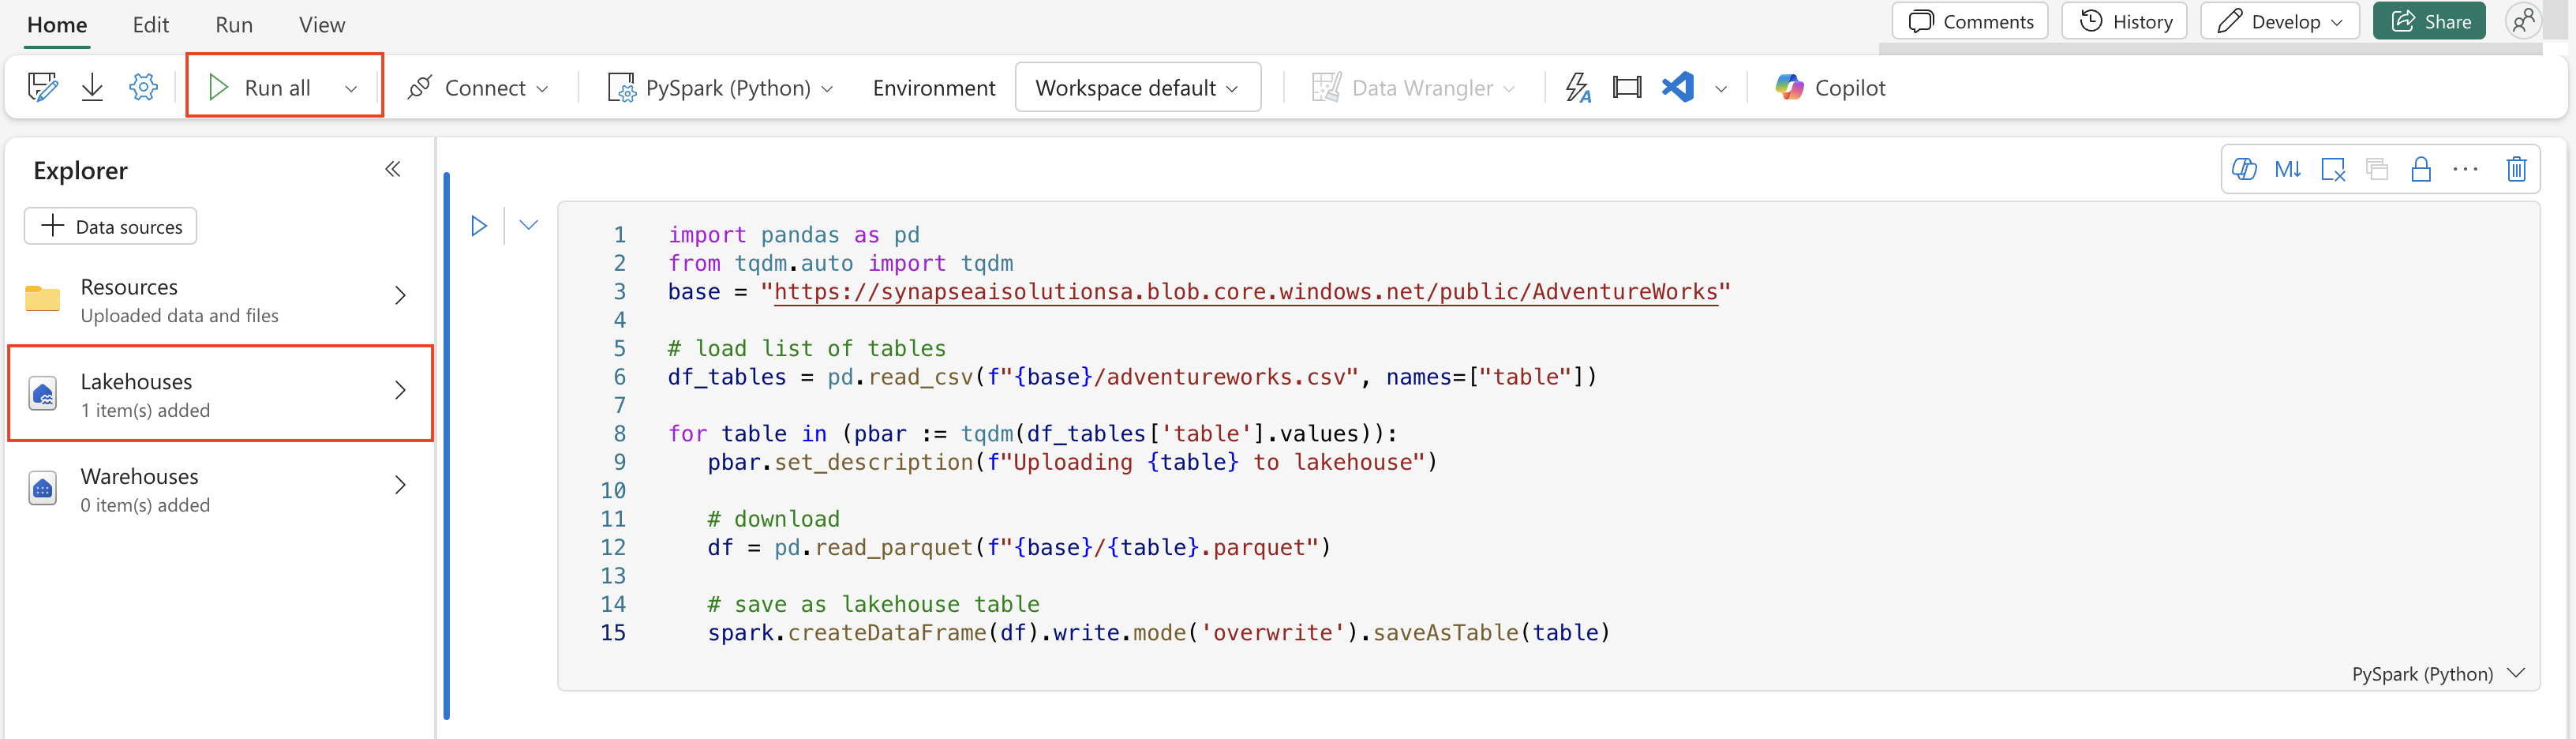The width and height of the screenshot is (2576, 739).
Task: Click the grayed Data Wrangler icon
Action: pyautogui.click(x=1326, y=87)
